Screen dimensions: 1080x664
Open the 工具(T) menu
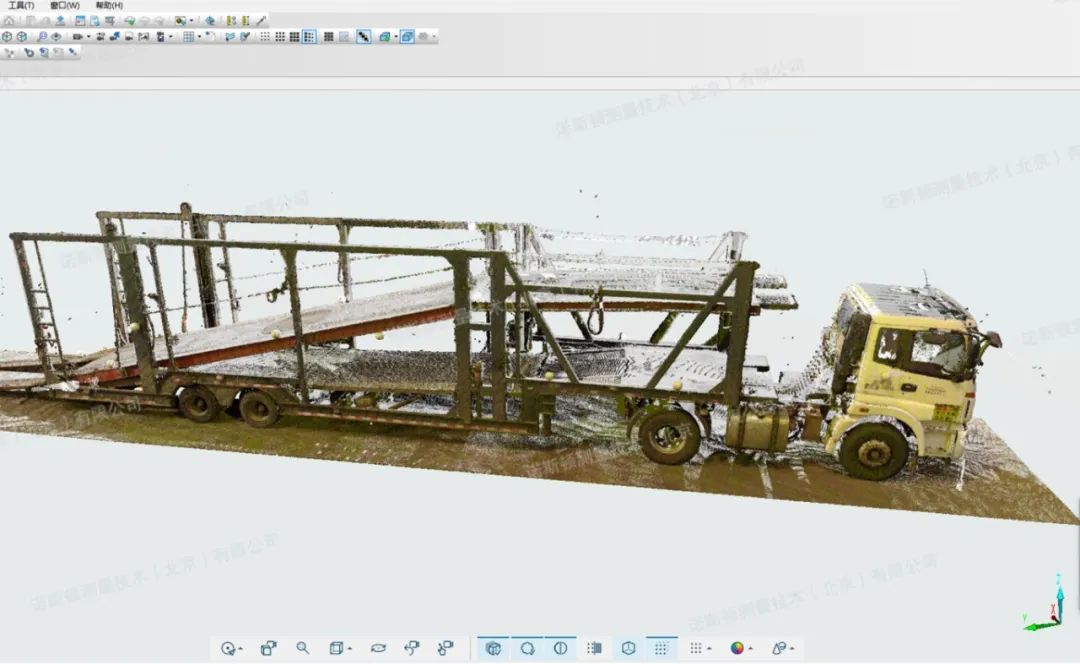click(21, 6)
